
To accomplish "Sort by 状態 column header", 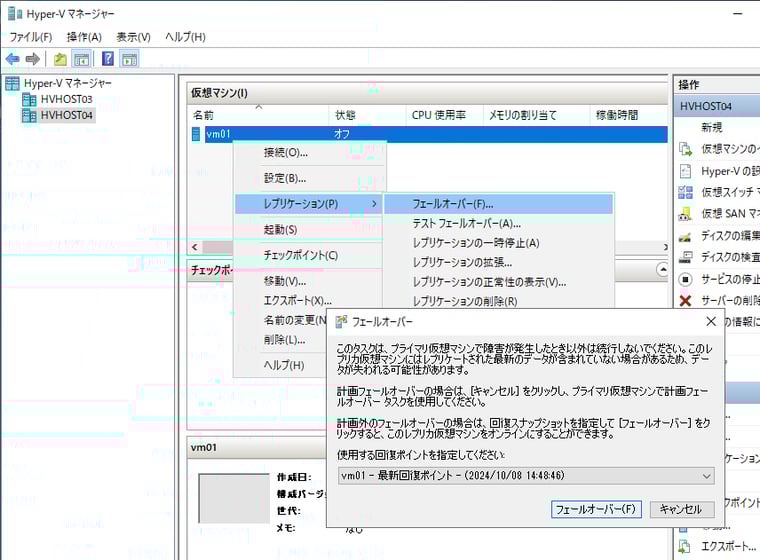I will click(x=367, y=115).
